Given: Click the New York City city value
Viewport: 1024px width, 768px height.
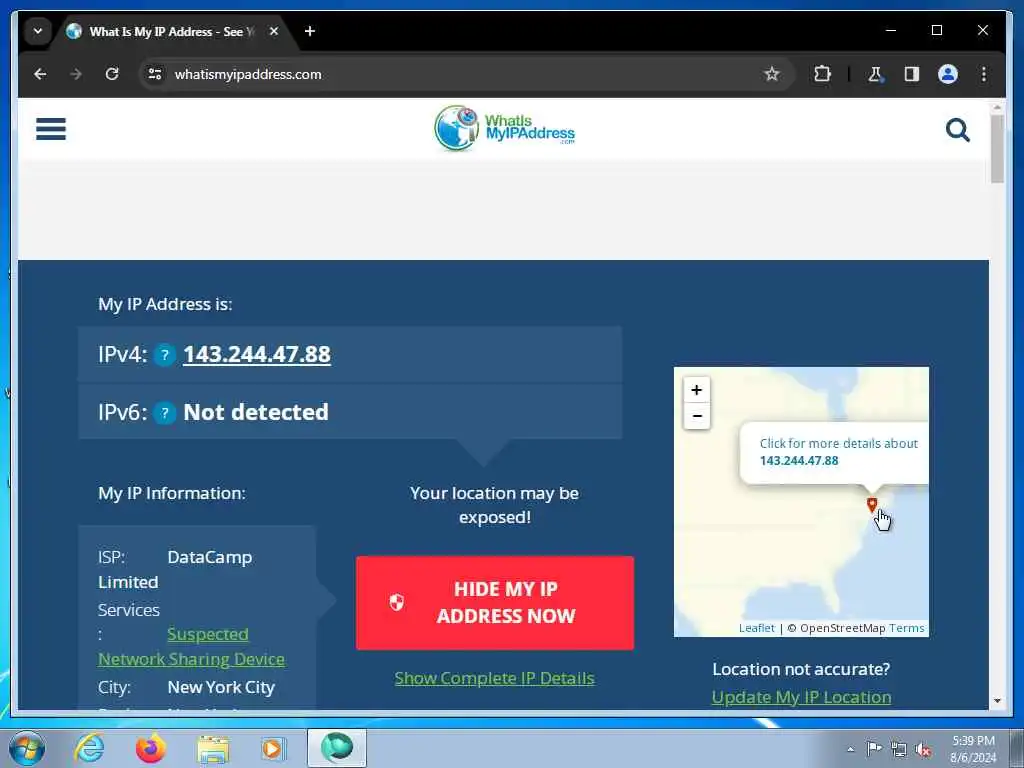Looking at the screenshot, I should [x=221, y=688].
